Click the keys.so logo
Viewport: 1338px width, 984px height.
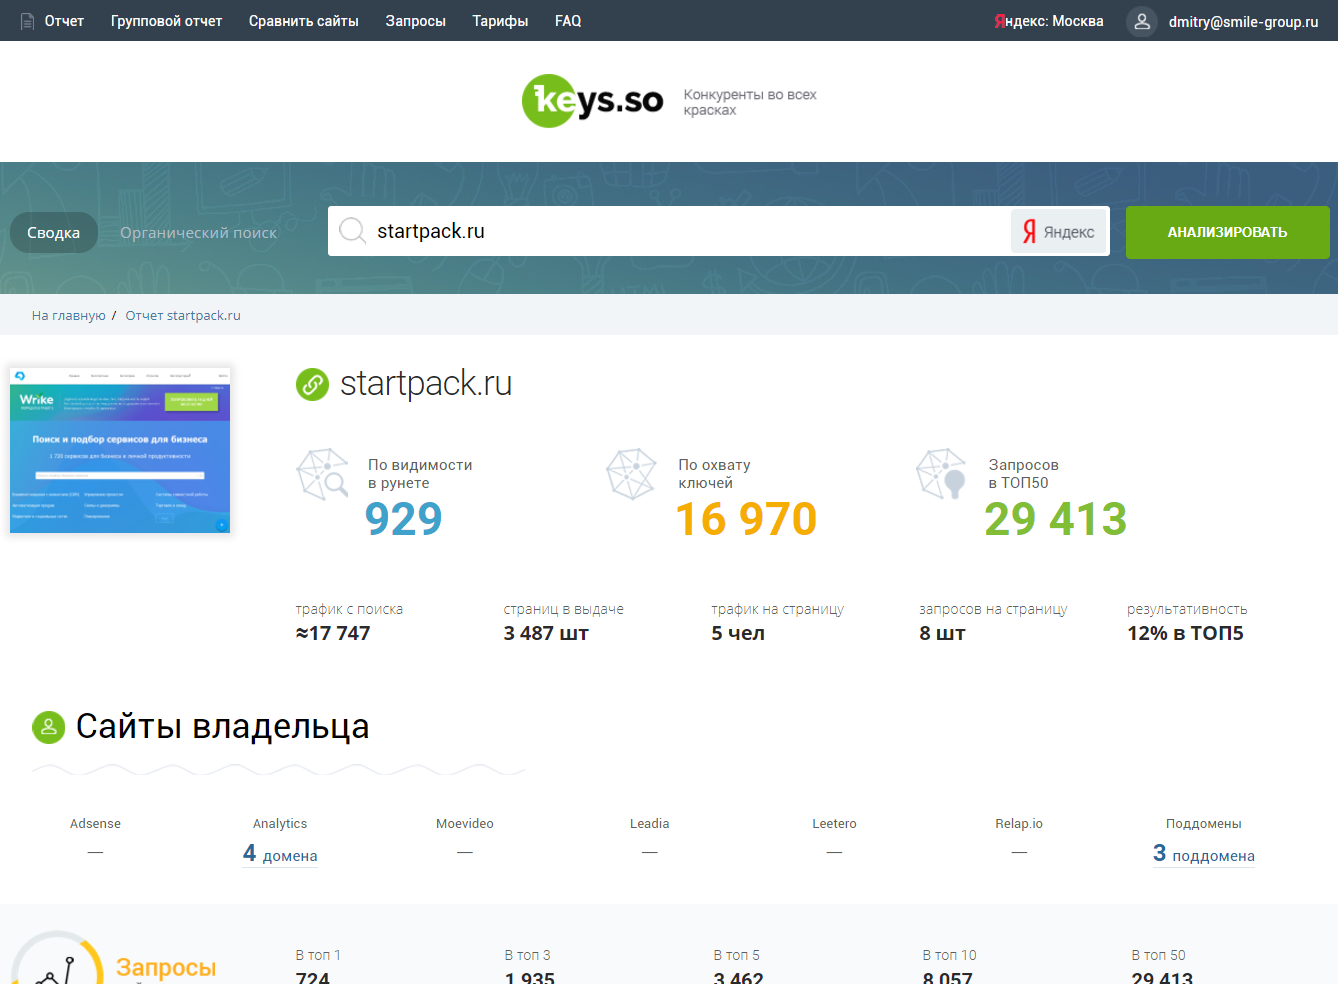(592, 101)
